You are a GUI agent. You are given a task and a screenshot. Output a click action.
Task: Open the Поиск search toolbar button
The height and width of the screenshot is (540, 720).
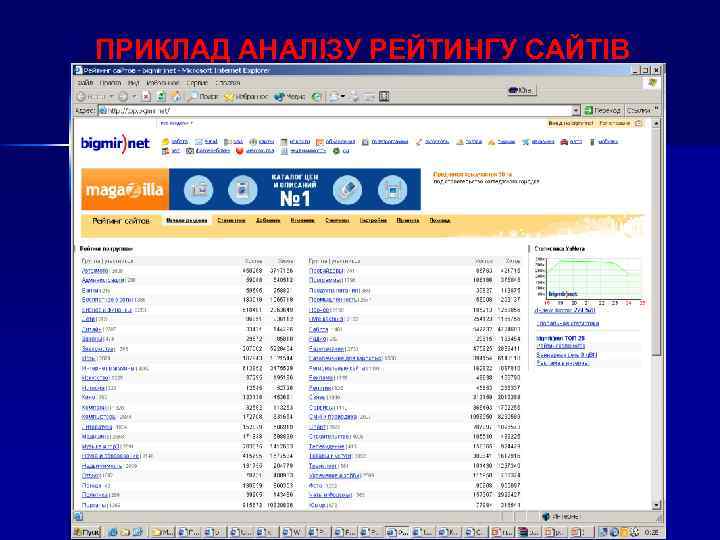coord(203,97)
